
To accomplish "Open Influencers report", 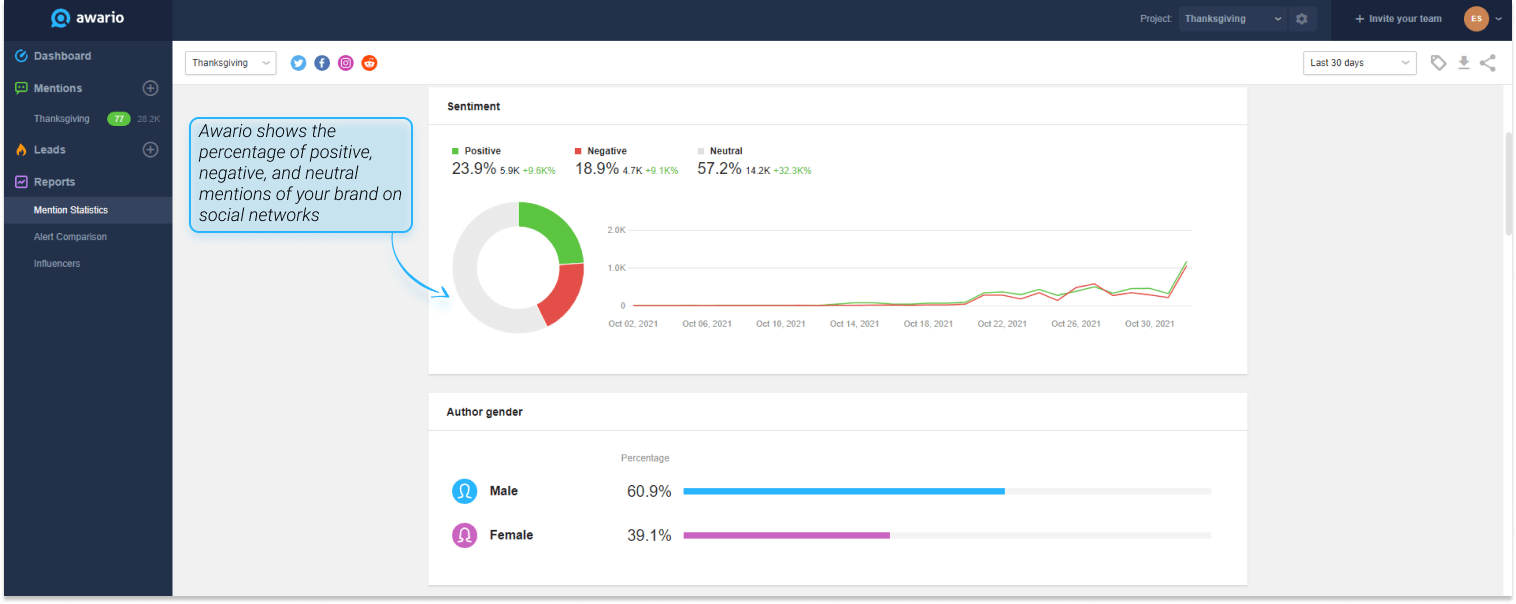I will (57, 264).
